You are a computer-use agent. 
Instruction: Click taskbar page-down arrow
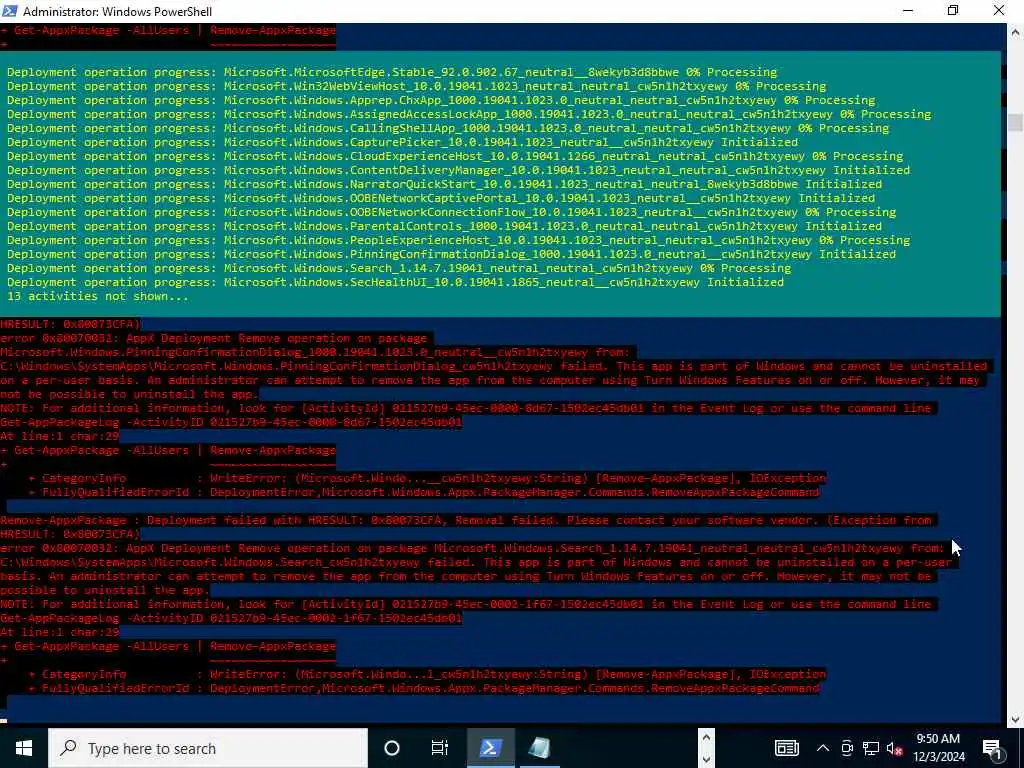(706, 759)
